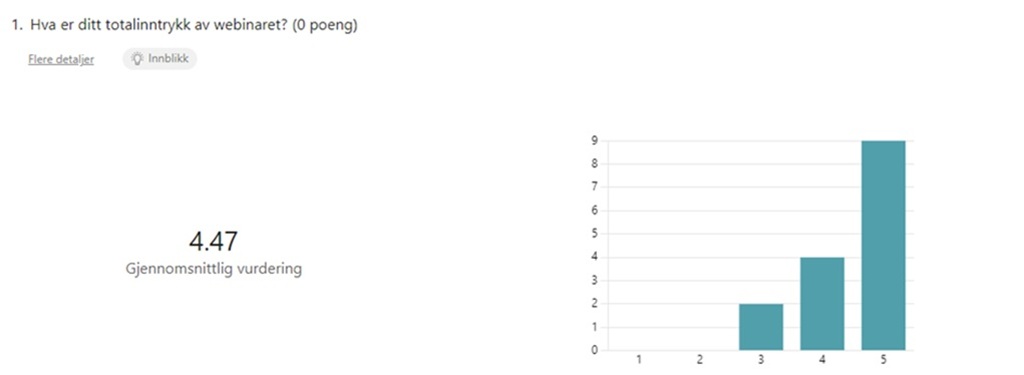
Task: Click the (0 poeng) text
Action: pos(325,25)
